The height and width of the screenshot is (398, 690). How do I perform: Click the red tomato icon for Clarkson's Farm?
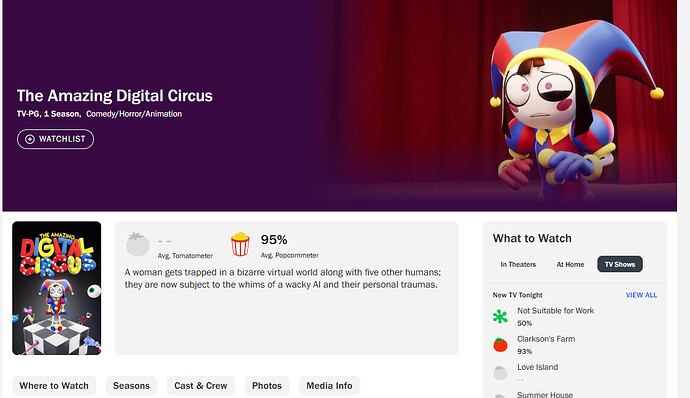(500, 344)
